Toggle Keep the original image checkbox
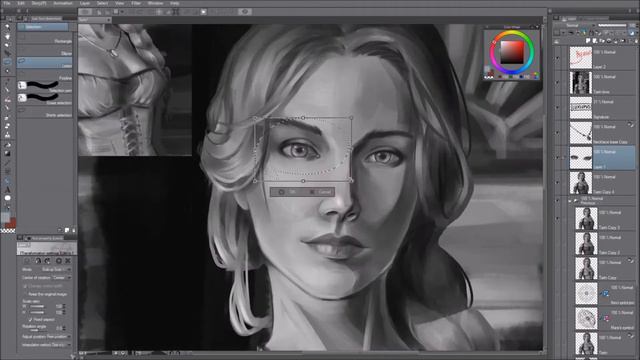This screenshot has width=640, height=360. 25,294
